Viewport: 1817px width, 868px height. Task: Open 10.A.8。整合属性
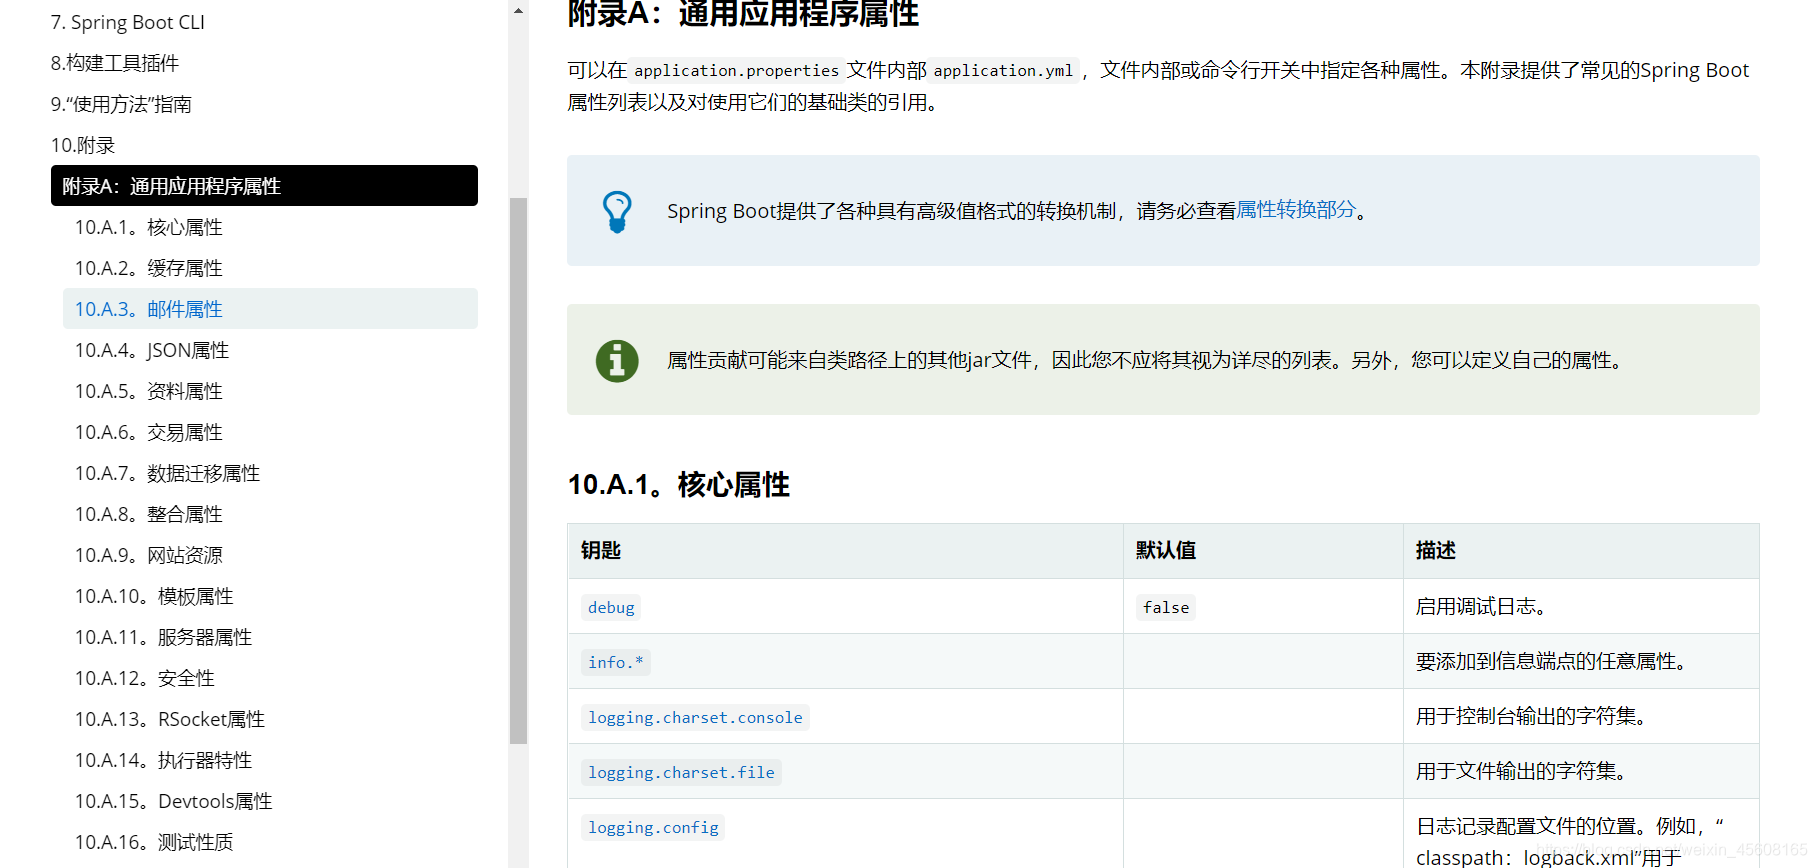[x=149, y=514]
